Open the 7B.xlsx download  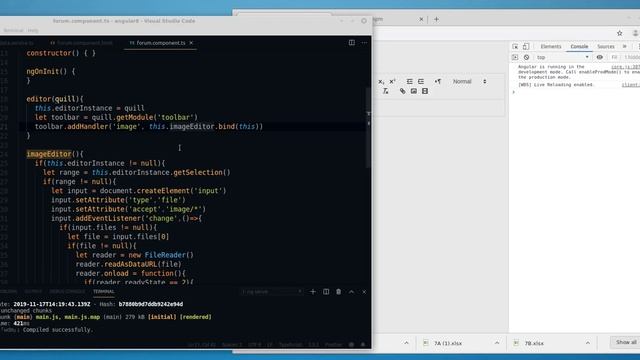point(534,343)
